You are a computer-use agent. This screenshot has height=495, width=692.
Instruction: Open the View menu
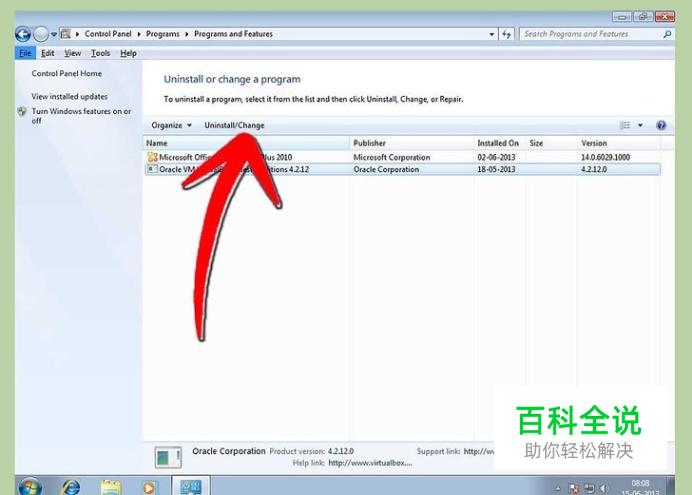pos(72,53)
